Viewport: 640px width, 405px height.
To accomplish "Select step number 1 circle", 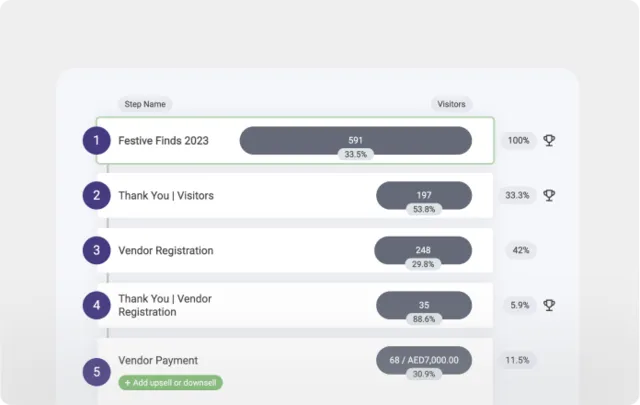I will click(x=96, y=141).
